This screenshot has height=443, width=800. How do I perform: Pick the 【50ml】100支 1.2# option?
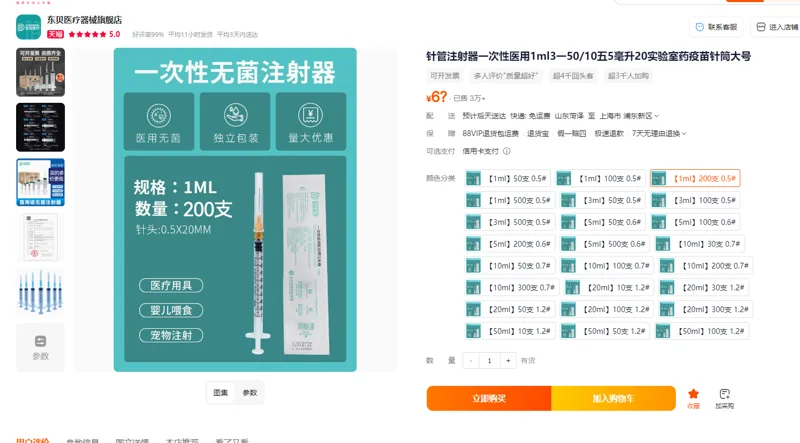click(702, 331)
